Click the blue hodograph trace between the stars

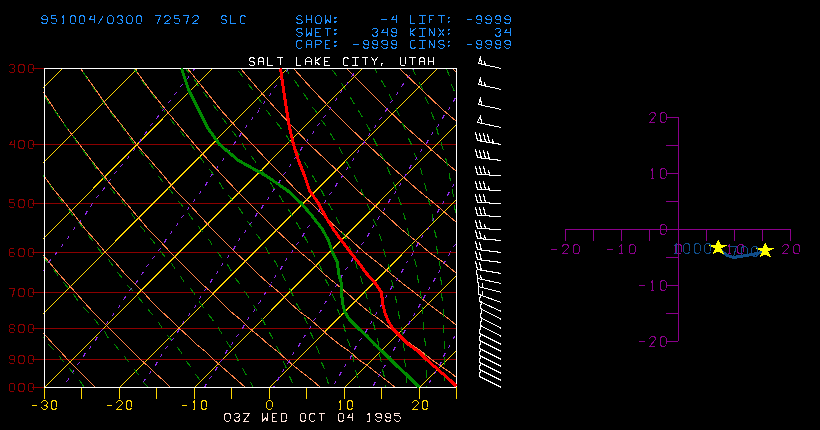click(738, 256)
